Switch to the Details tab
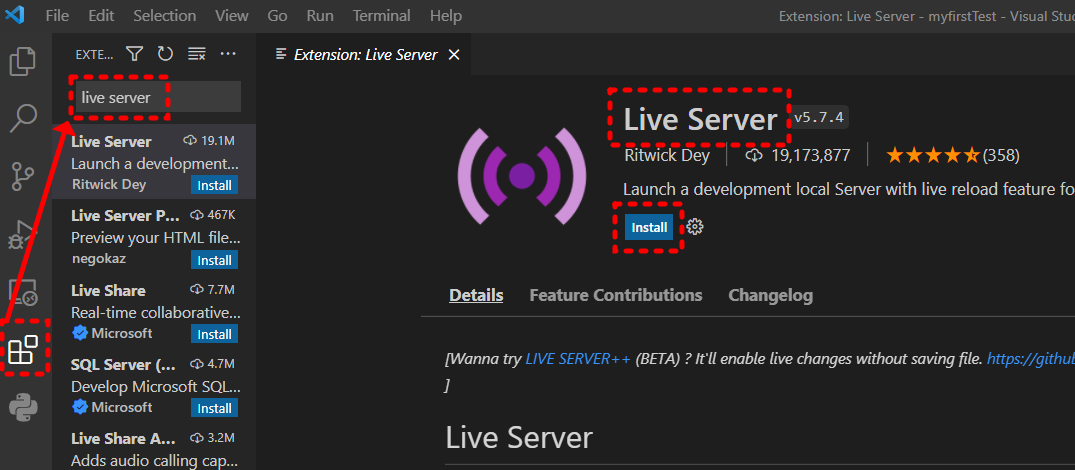The height and width of the screenshot is (470, 1075). tap(476, 295)
